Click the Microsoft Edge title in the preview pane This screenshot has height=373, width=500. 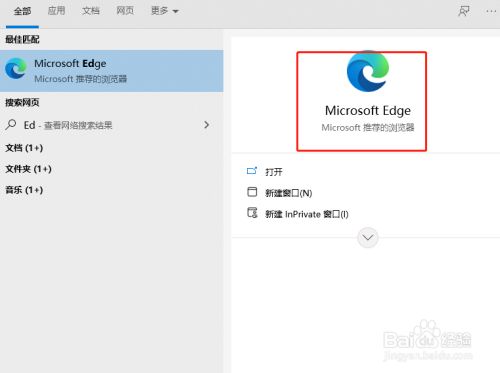click(368, 110)
